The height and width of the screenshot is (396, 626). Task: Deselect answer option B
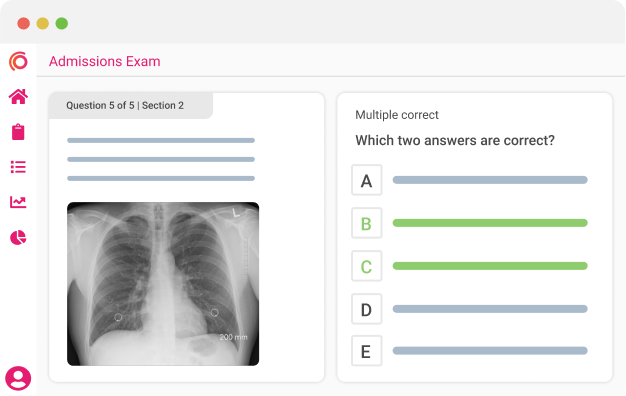(366, 223)
